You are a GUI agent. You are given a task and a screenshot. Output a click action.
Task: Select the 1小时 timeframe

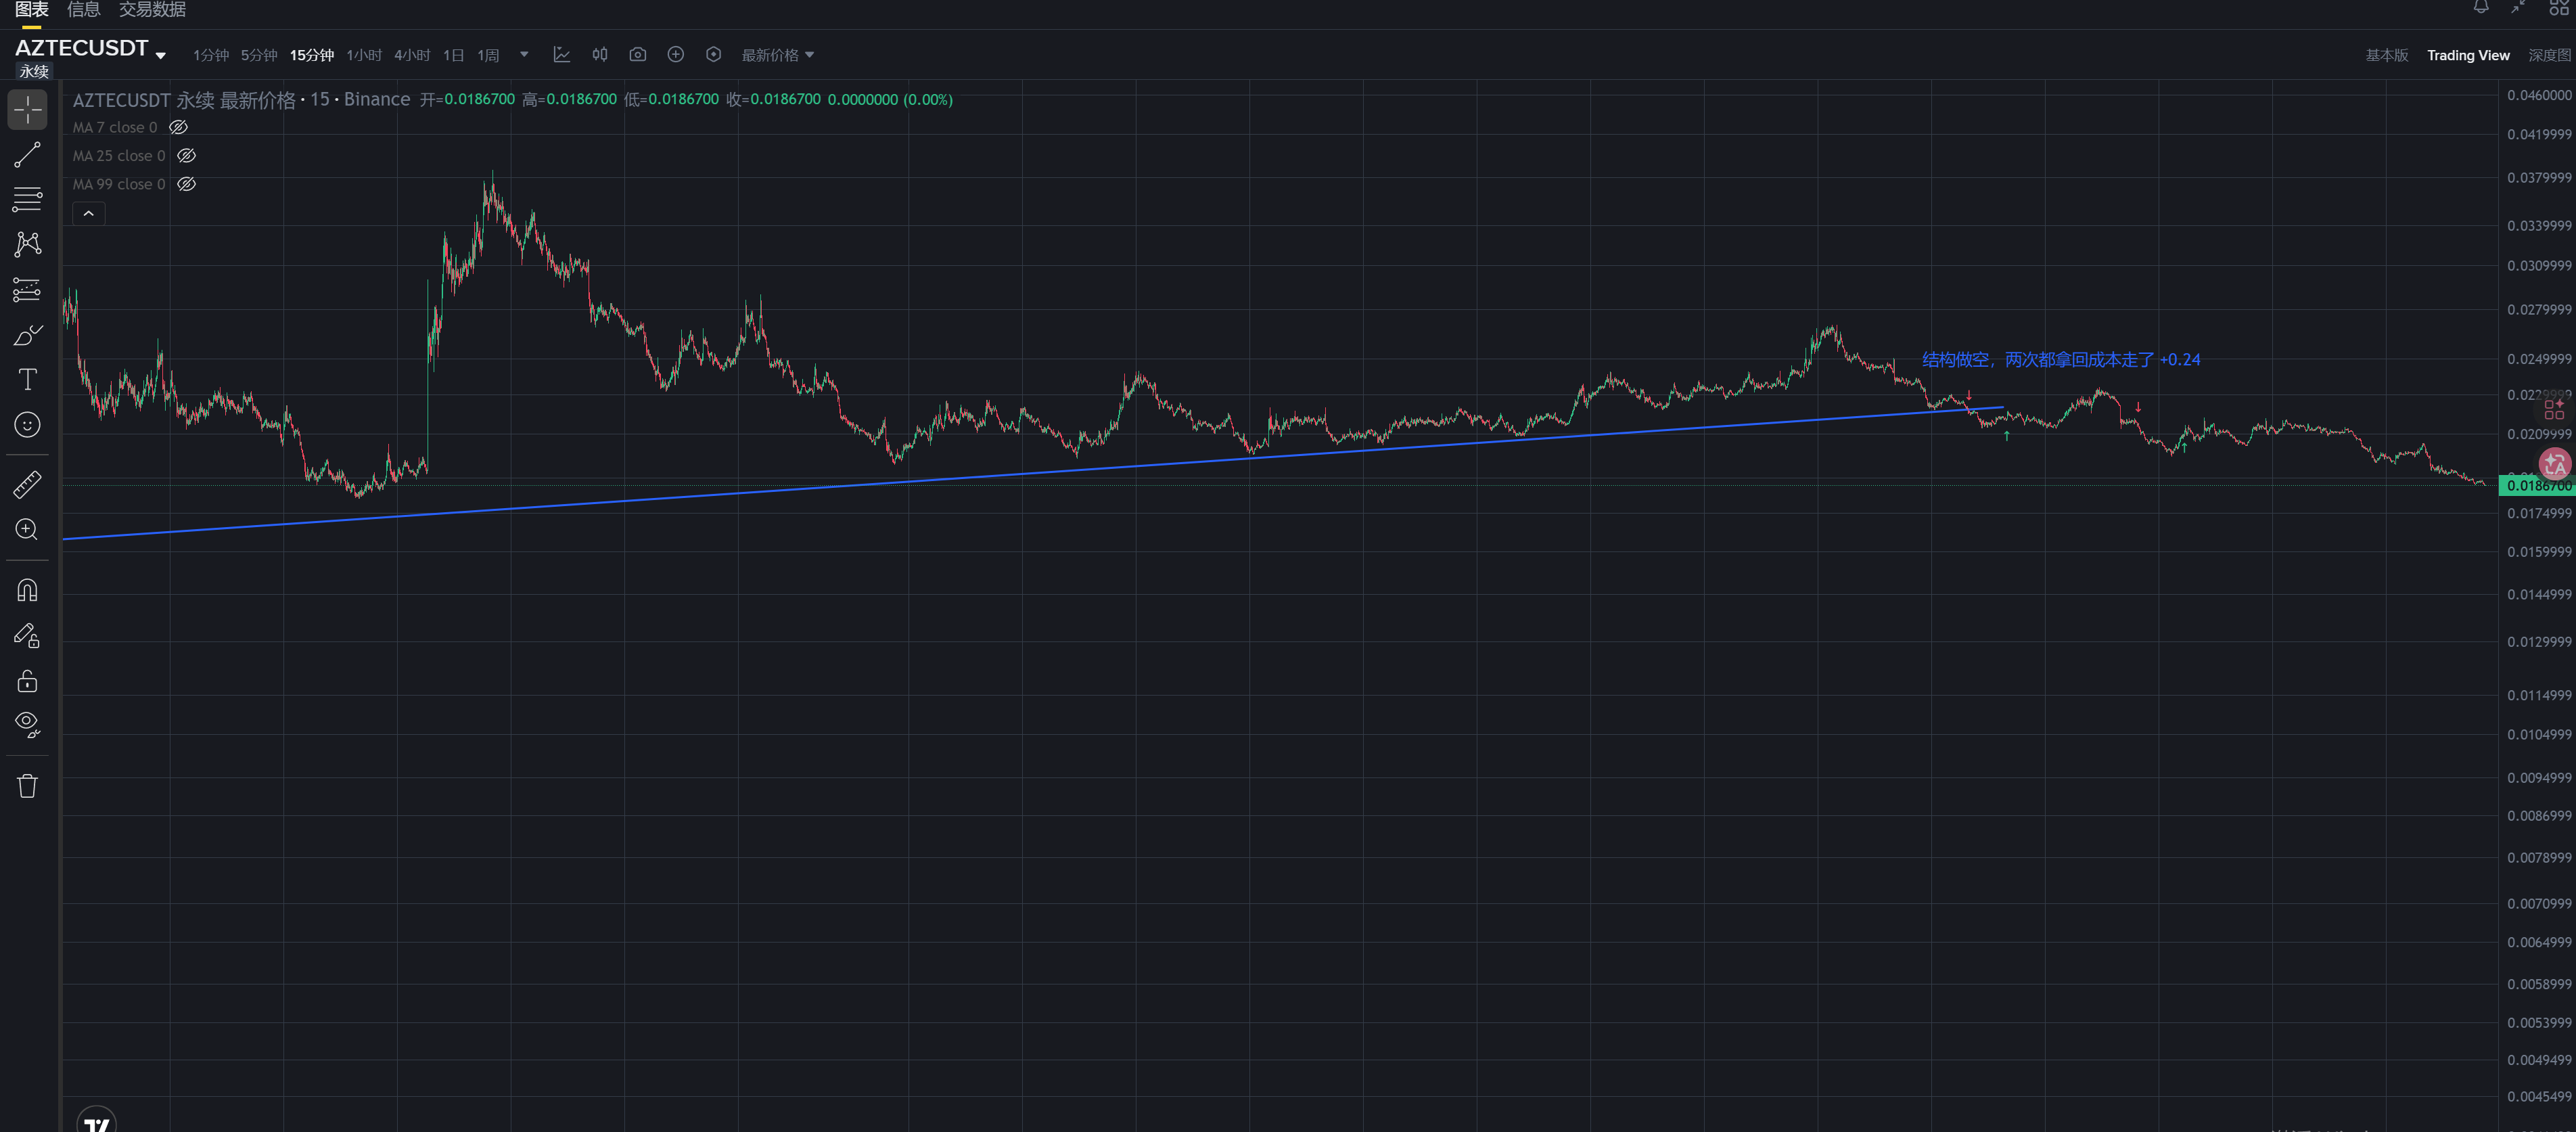[363, 55]
